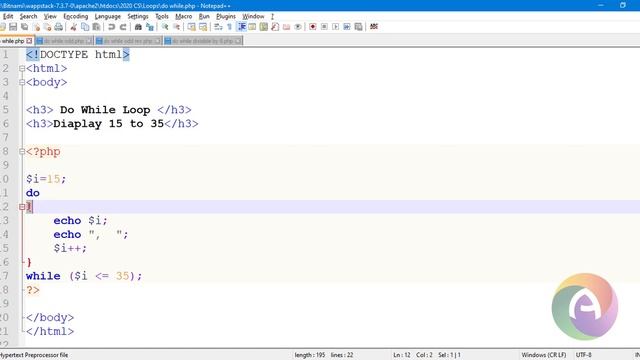The image size is (640, 360).
Task: Click the UTF-8 encoding status field
Action: point(584,355)
